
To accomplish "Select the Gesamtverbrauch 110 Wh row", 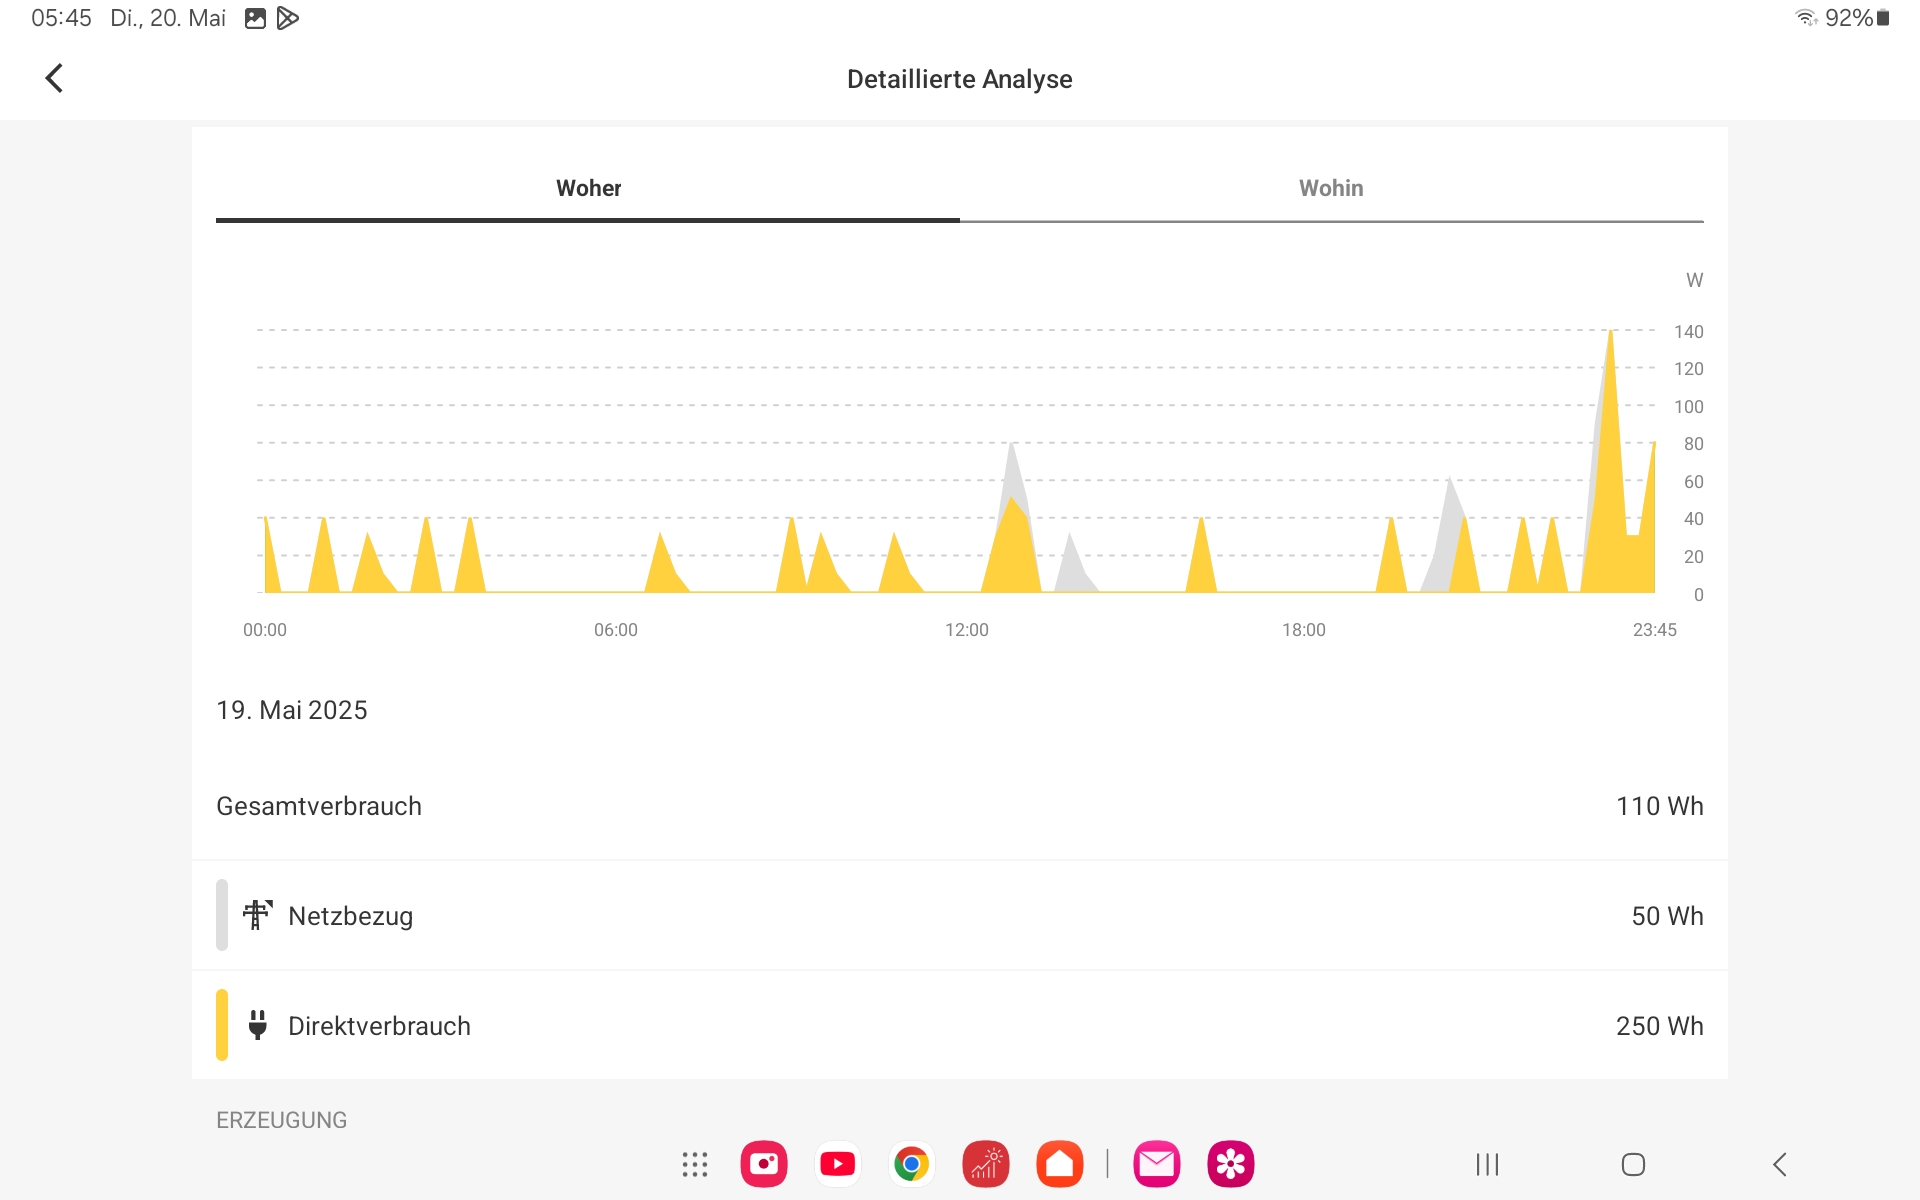I will coord(960,806).
